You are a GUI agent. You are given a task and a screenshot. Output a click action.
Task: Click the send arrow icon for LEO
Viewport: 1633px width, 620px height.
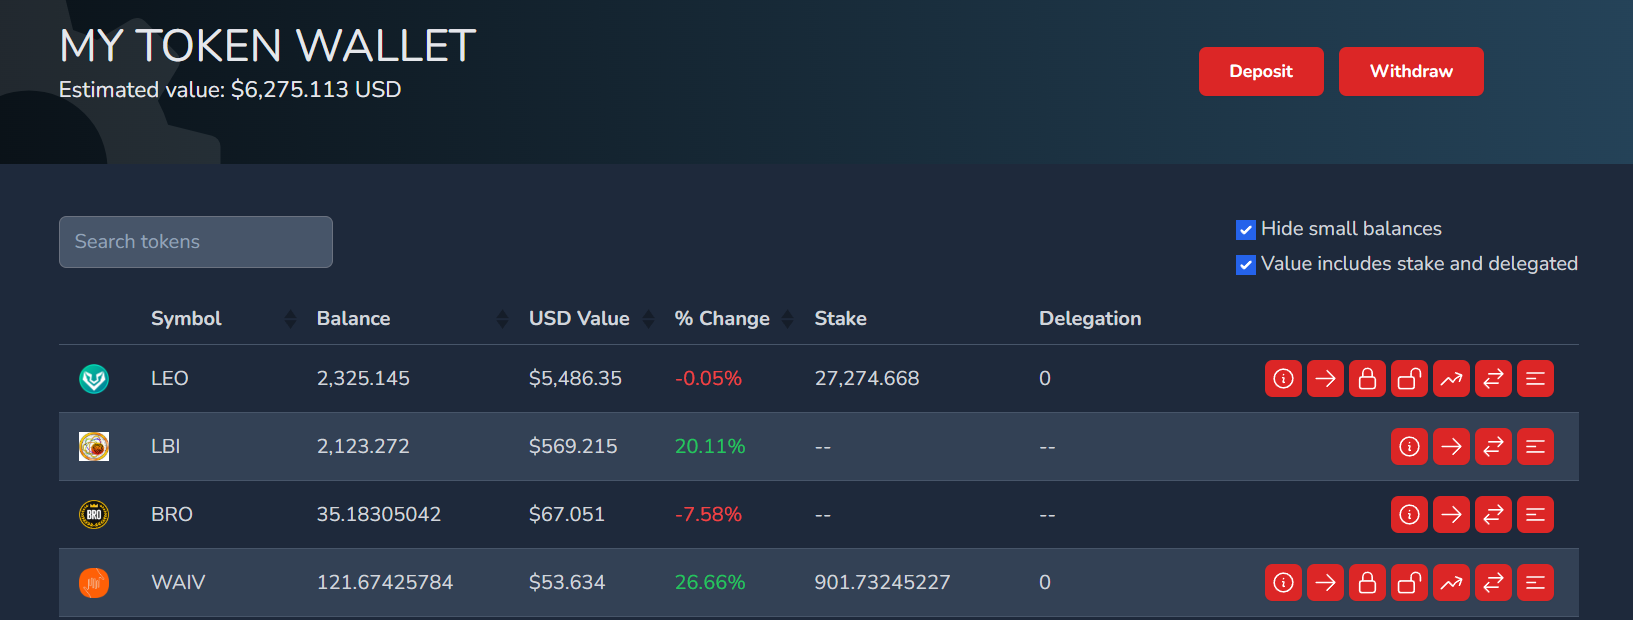click(x=1325, y=379)
